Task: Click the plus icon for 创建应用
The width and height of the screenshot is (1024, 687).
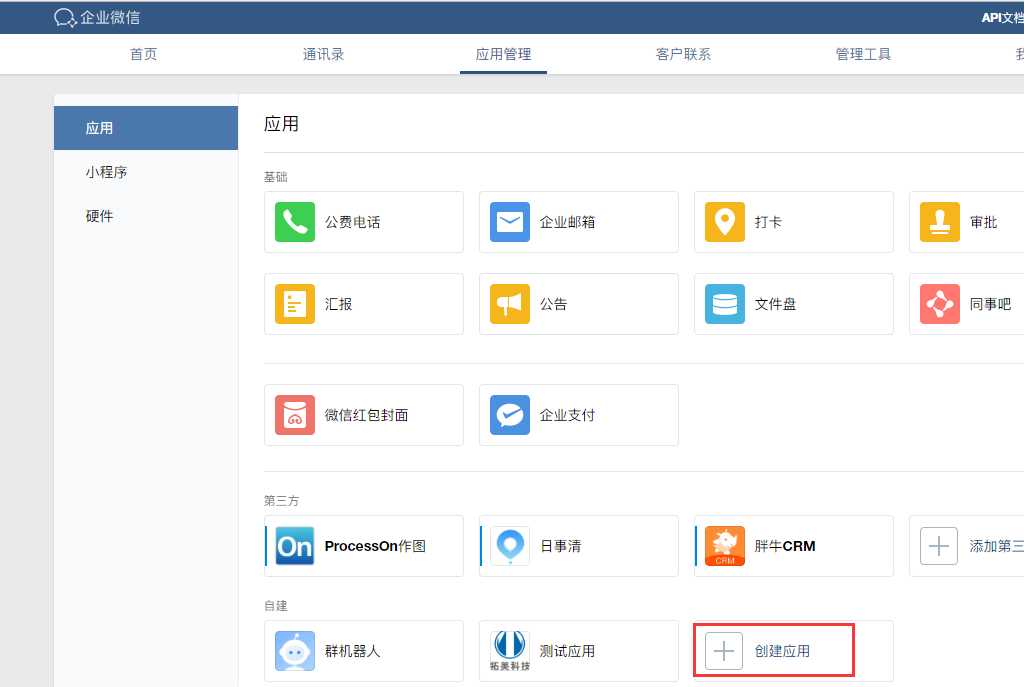Action: [724, 651]
